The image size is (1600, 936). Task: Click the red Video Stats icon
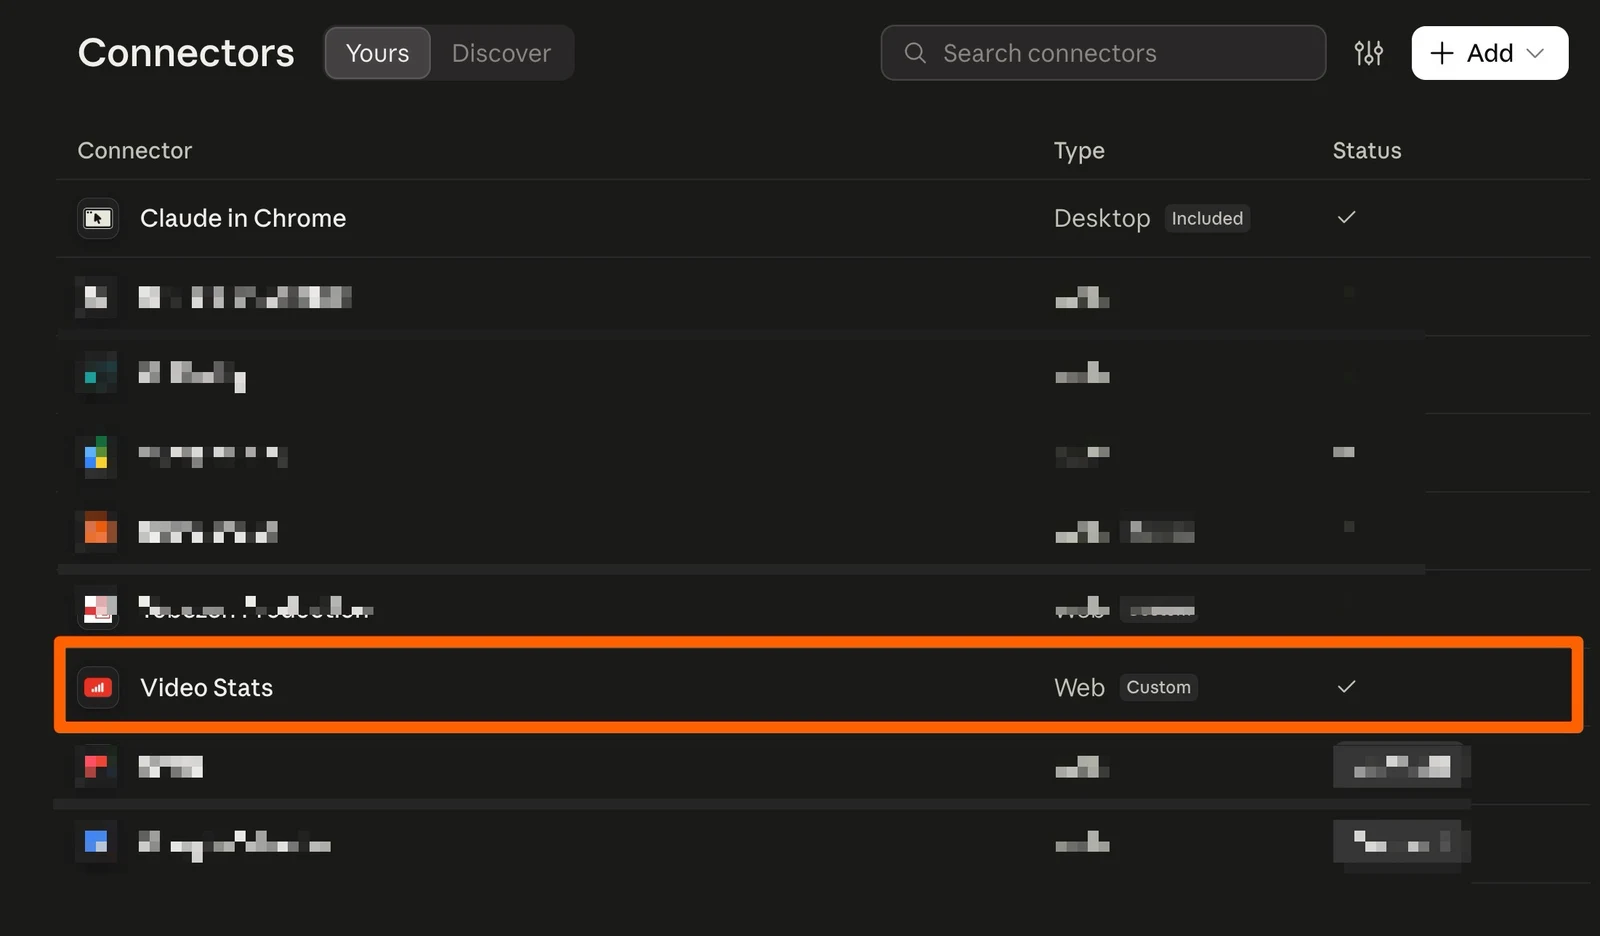(98, 687)
